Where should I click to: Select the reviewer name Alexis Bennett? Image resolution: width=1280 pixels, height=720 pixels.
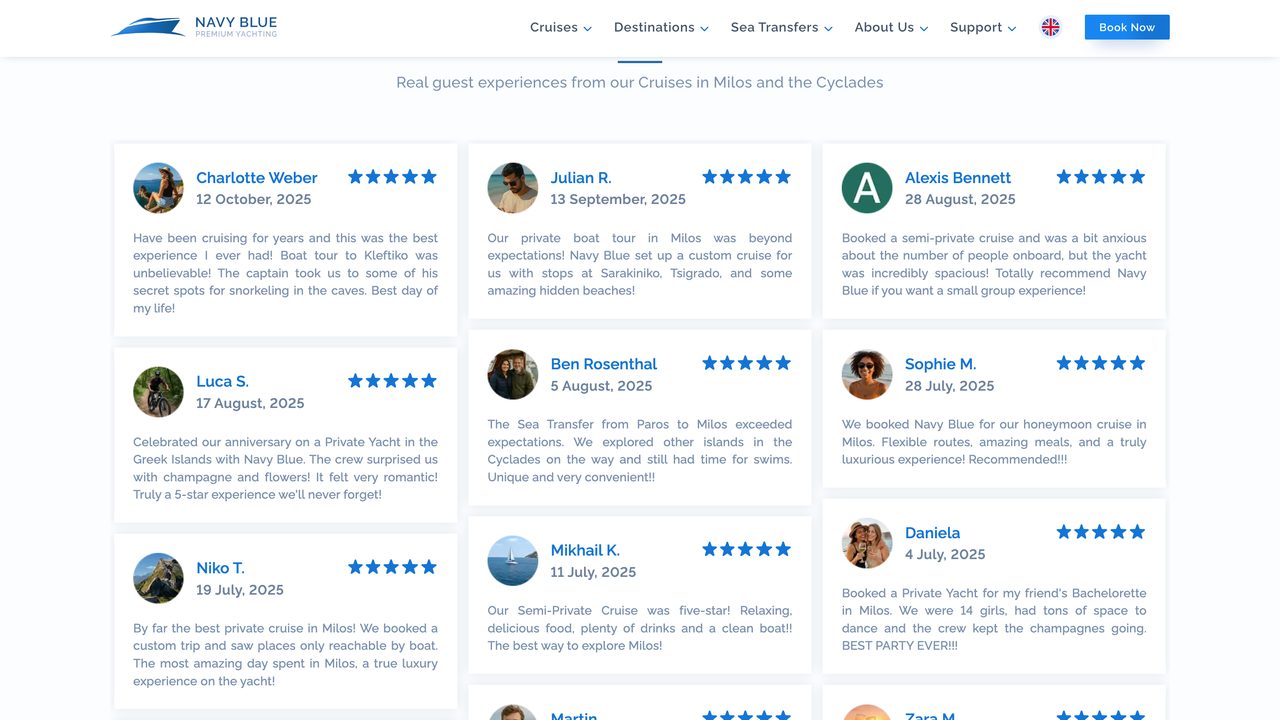tap(958, 178)
